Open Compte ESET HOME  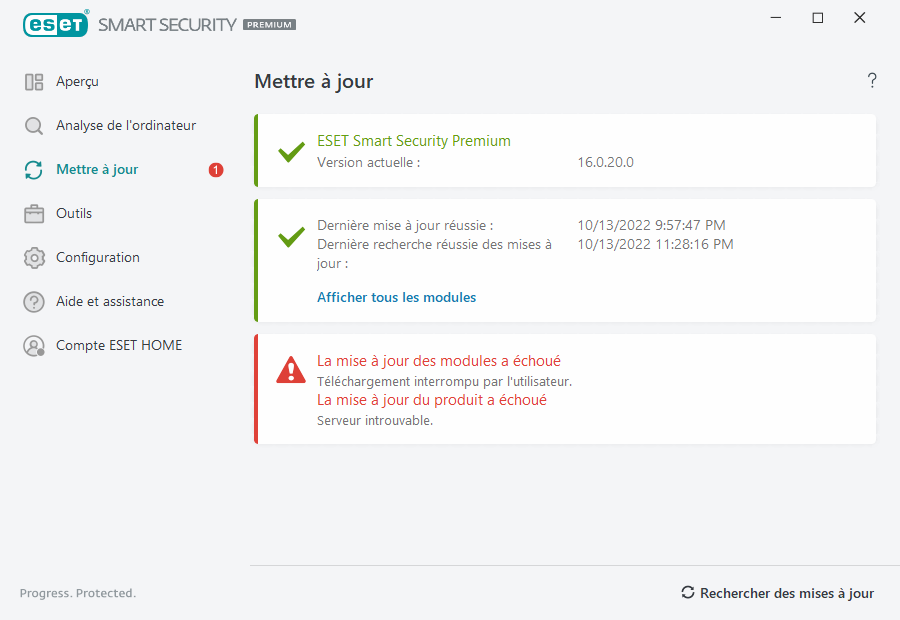coord(119,346)
